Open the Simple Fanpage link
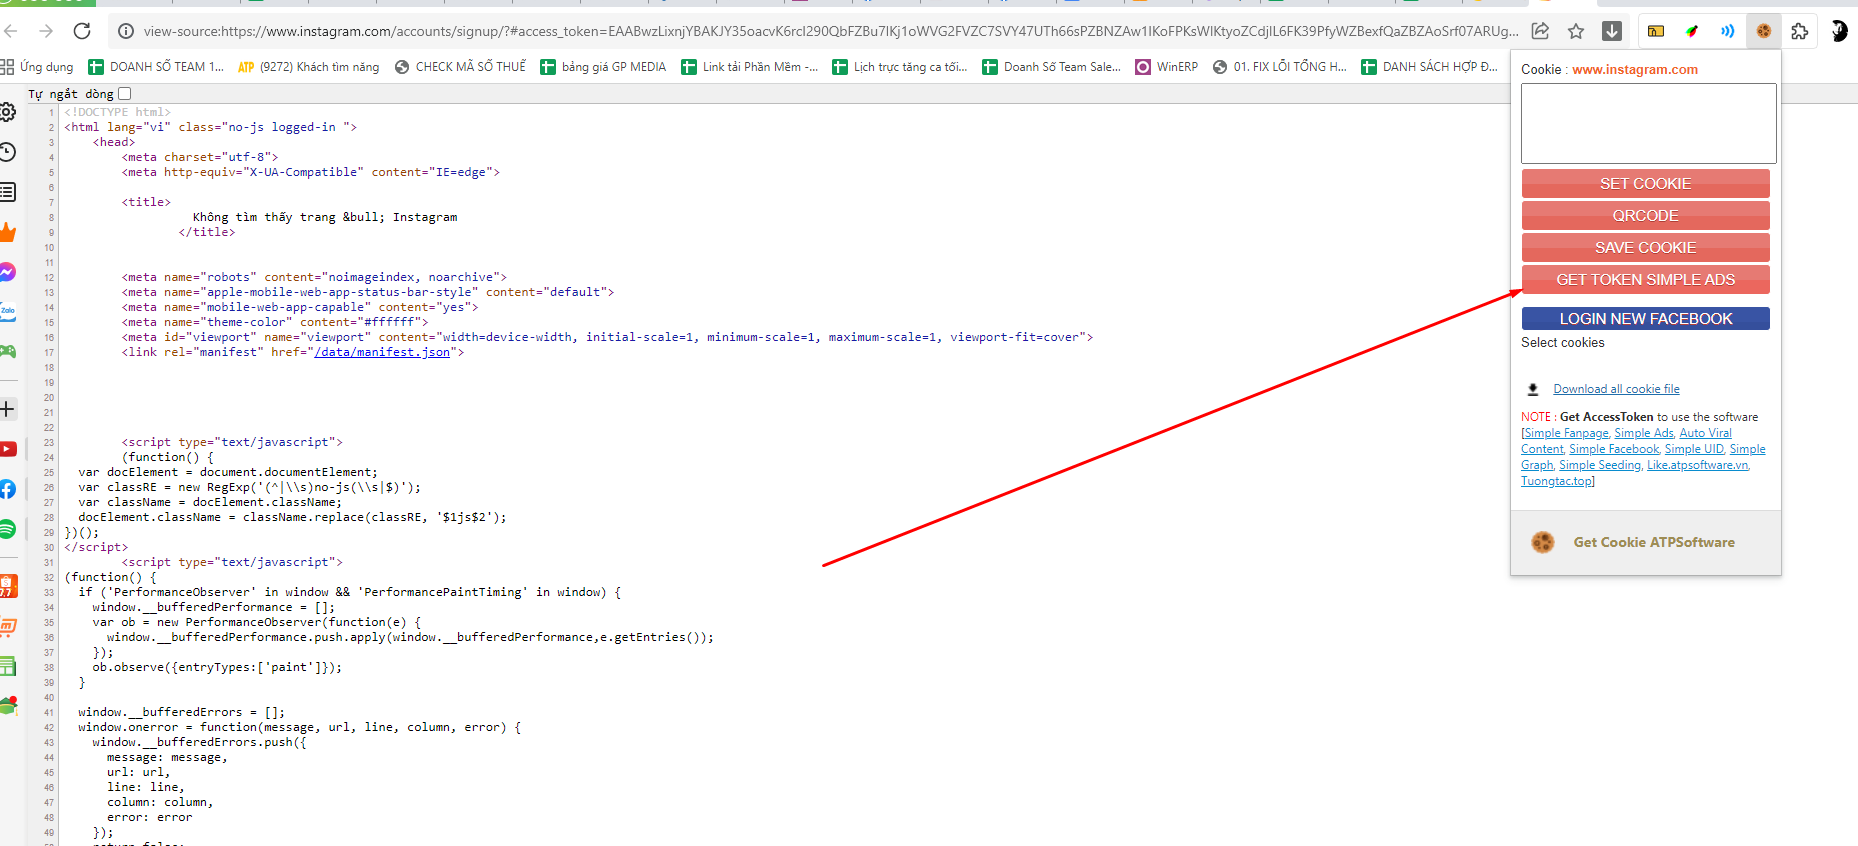 (x=1566, y=433)
